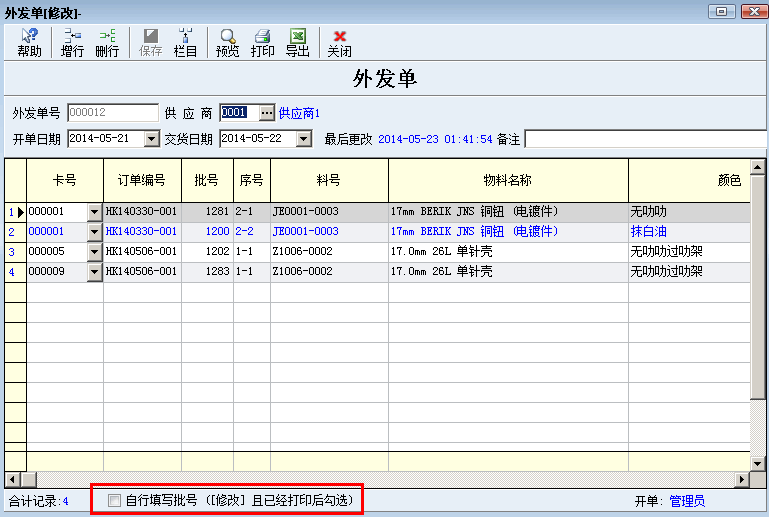Click Z1006-0002 part number in row 4

coord(329,272)
